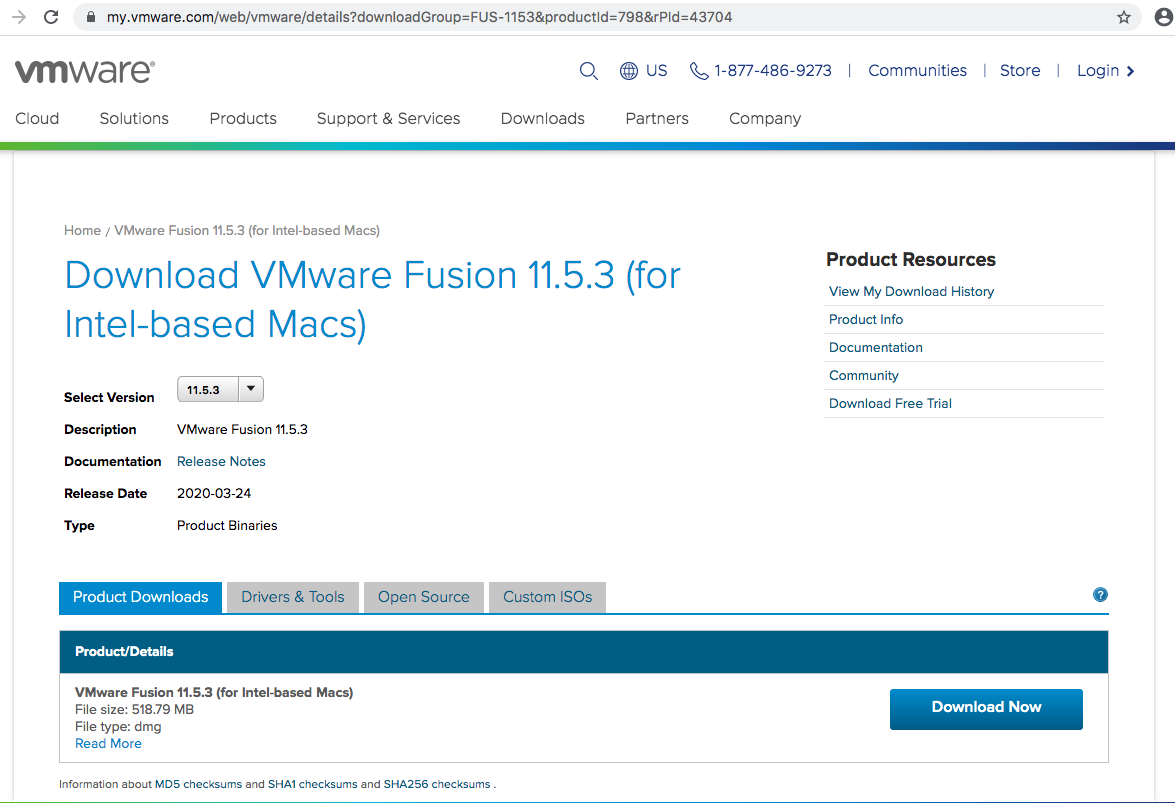Click the description value VMware Fusion 11.5.3

[x=242, y=430]
